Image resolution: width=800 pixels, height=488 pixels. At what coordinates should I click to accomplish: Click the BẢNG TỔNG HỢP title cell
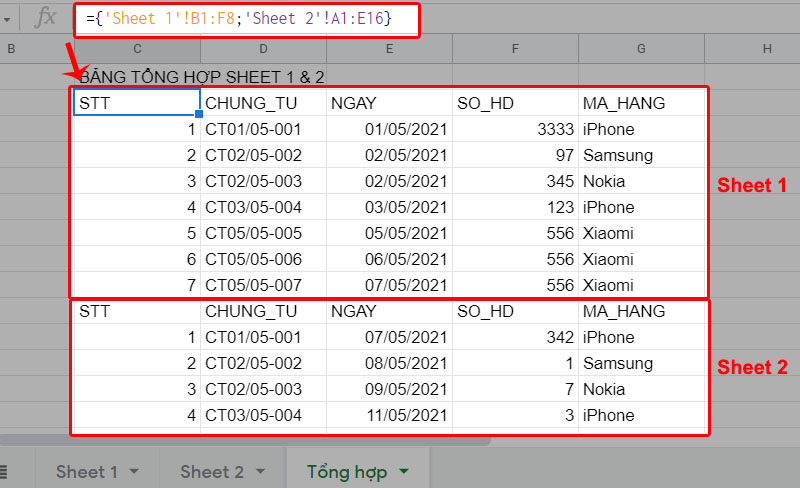(201, 77)
